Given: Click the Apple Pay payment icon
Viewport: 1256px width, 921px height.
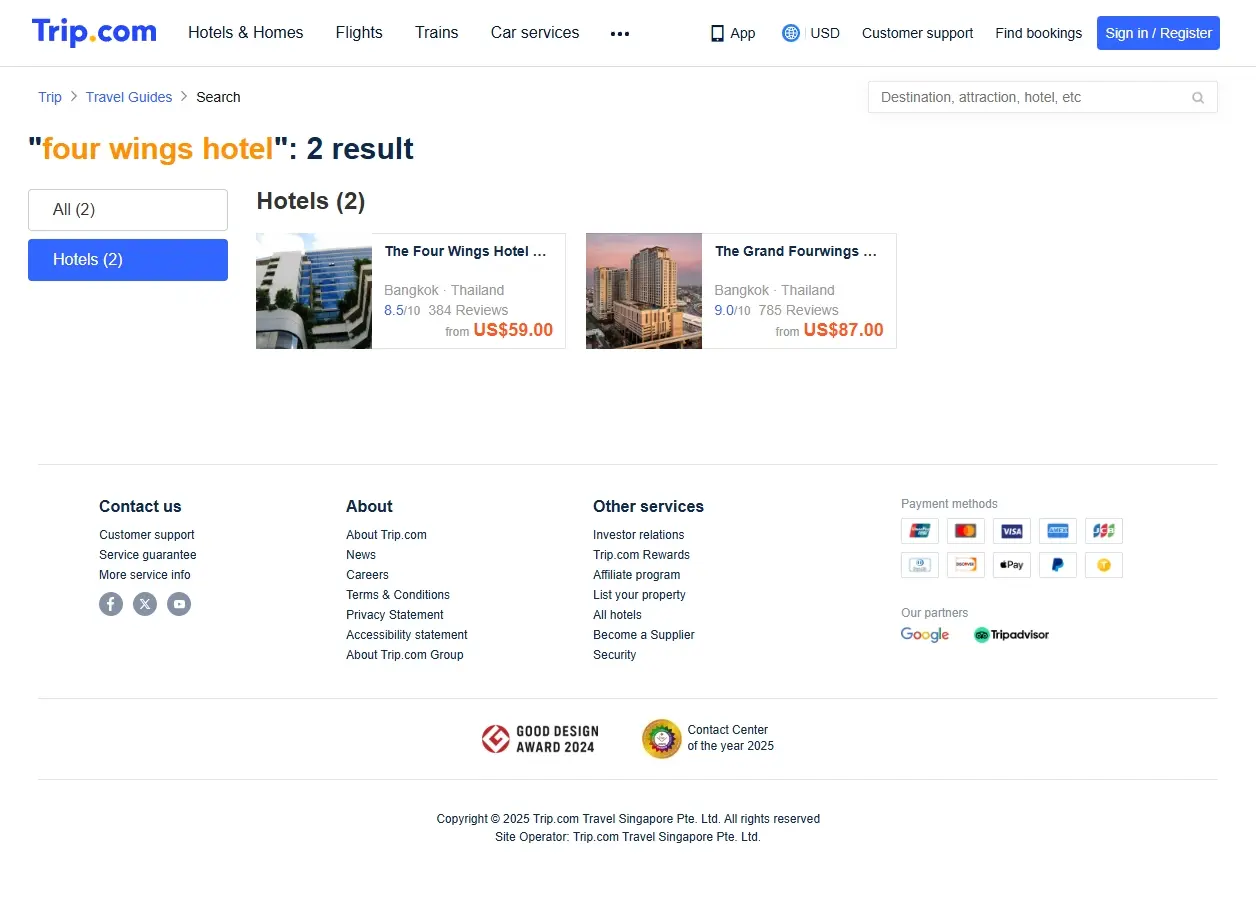Looking at the screenshot, I should 1012,565.
